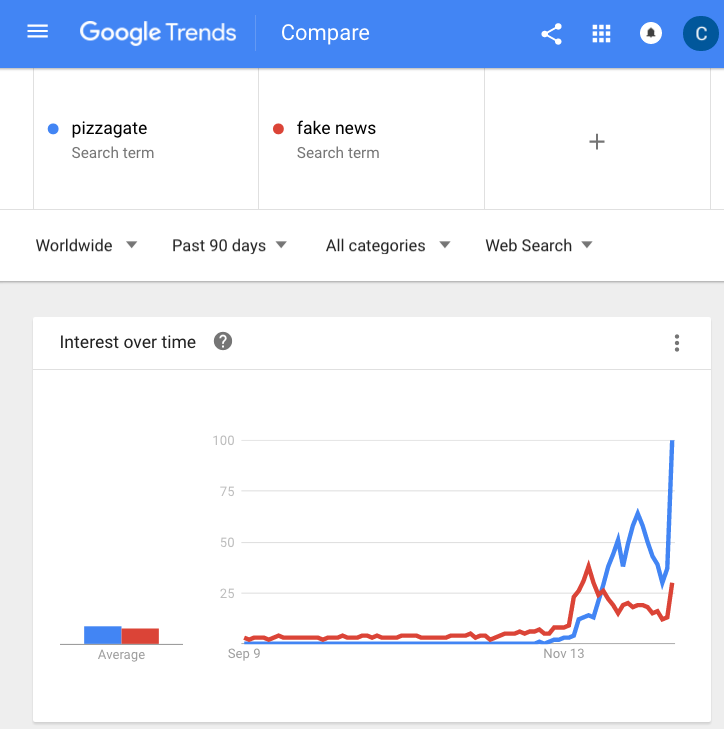Open the notifications bell
Screen dimensions: 724x729
[x=651, y=33]
